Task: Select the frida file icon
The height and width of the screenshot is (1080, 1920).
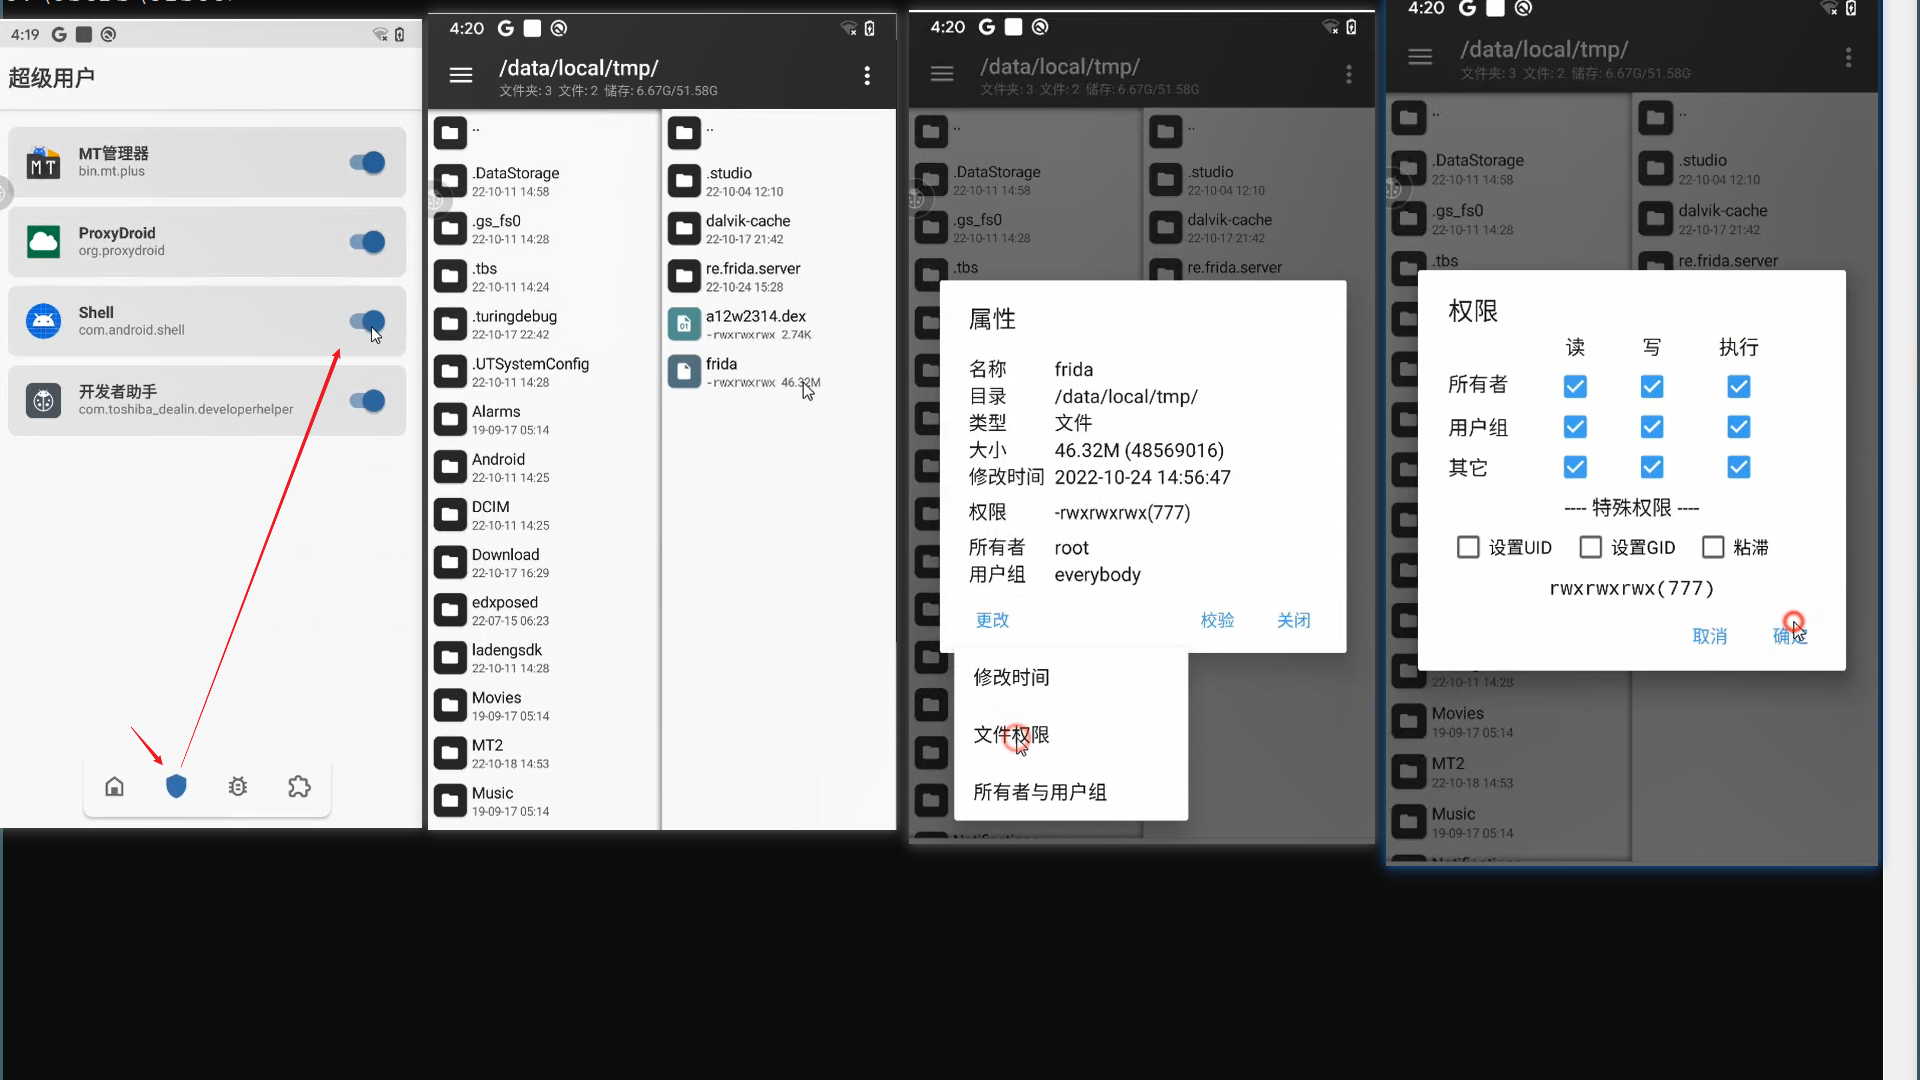Action: click(684, 372)
